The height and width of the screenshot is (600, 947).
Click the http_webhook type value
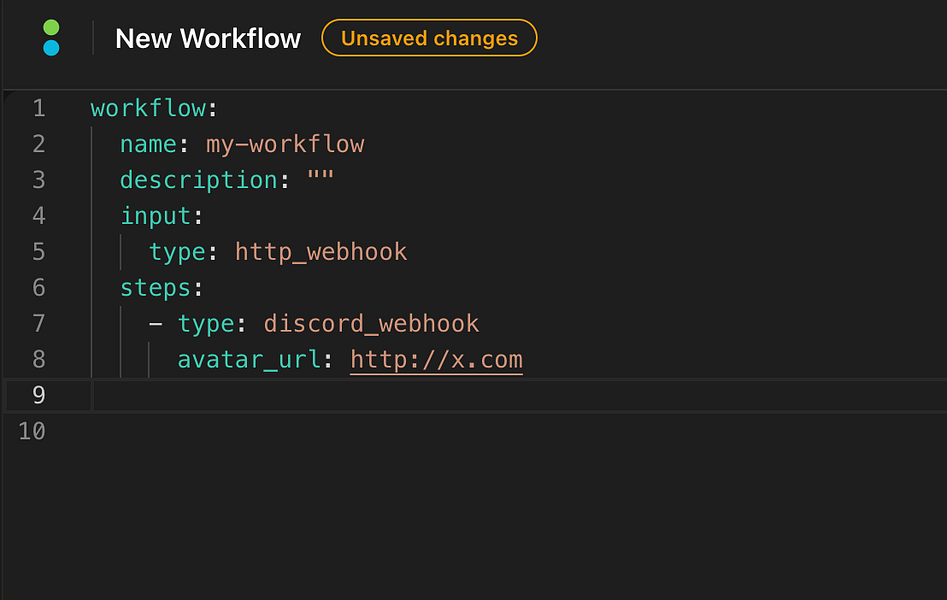[x=321, y=252]
